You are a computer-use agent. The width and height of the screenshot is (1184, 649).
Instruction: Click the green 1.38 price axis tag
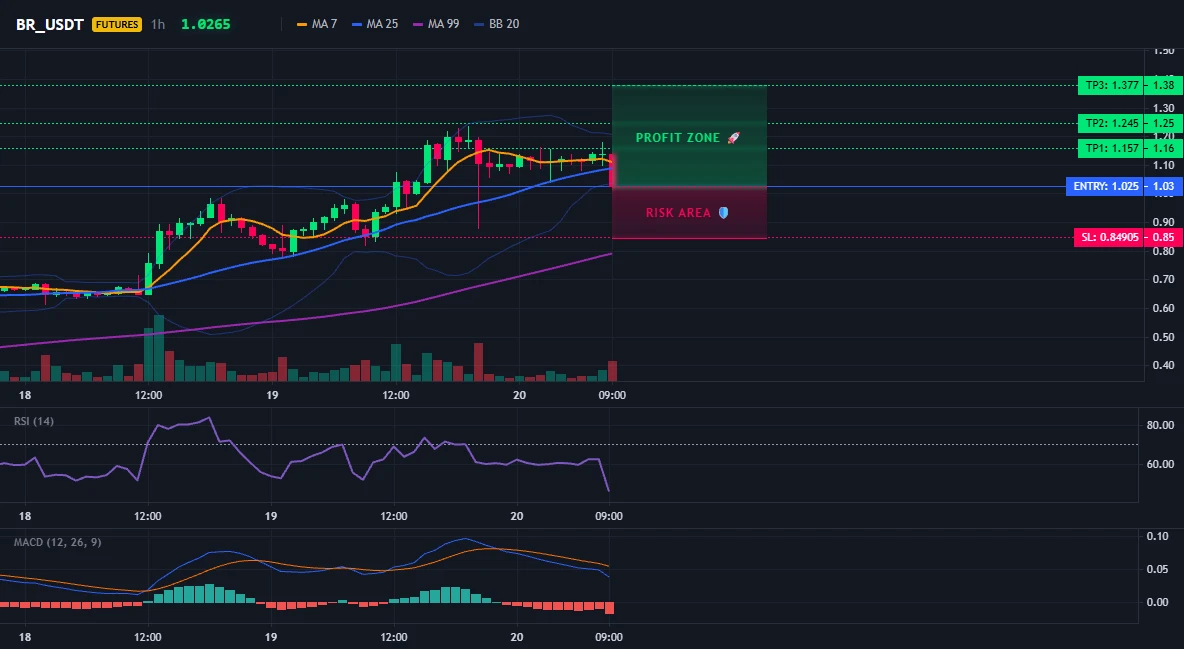coord(1164,85)
